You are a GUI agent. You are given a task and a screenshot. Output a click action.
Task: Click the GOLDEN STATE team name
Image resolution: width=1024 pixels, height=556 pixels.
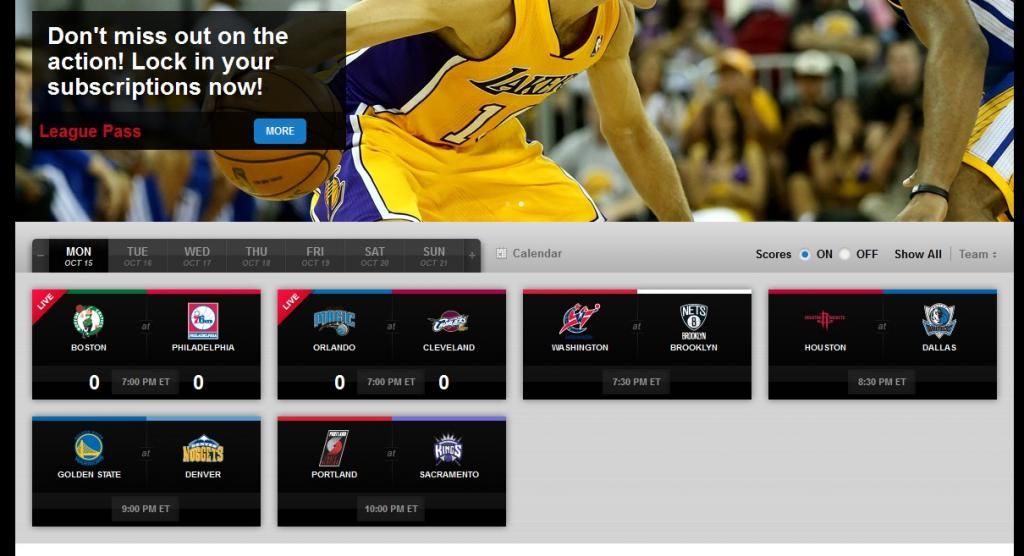click(89, 474)
